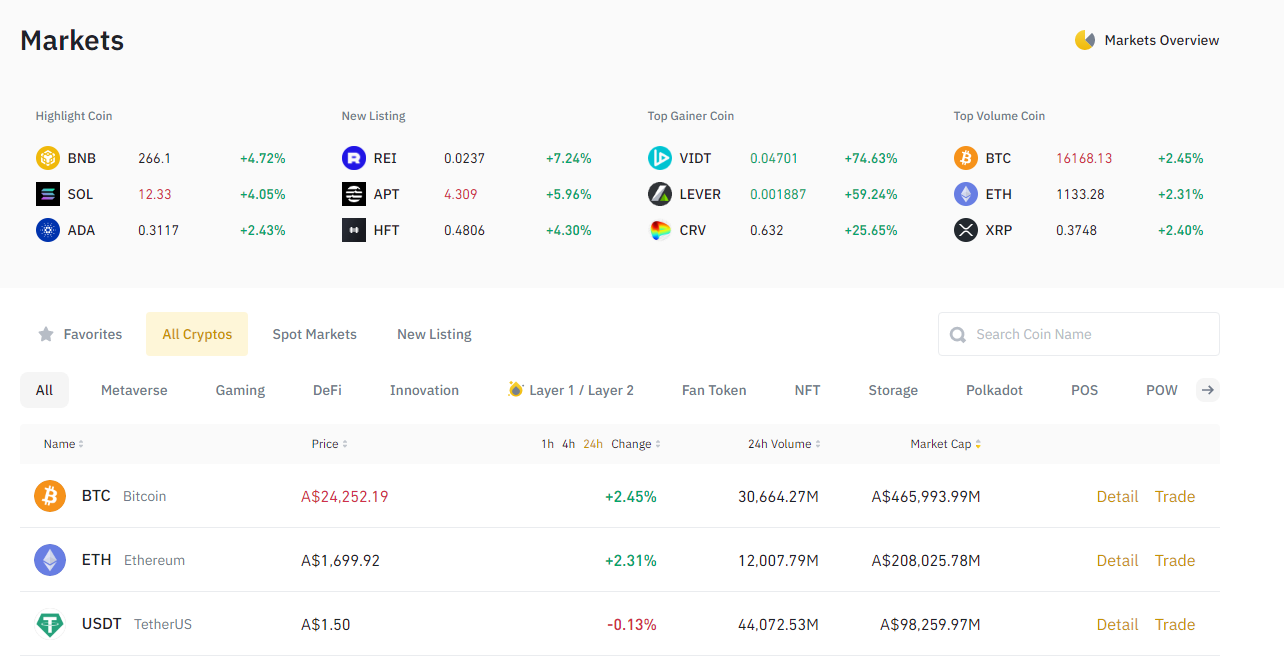Screen dimensions: 1284x658
Task: Filter by Gaming category
Action: (240, 390)
